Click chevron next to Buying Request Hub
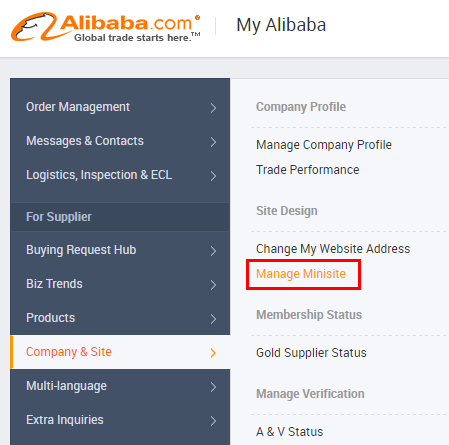Screen dimensions: 449x445 pyautogui.click(x=213, y=251)
